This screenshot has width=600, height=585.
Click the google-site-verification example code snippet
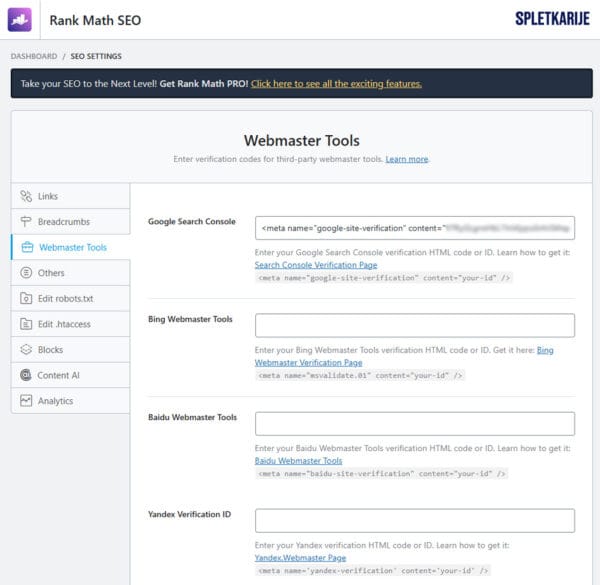tap(384, 278)
